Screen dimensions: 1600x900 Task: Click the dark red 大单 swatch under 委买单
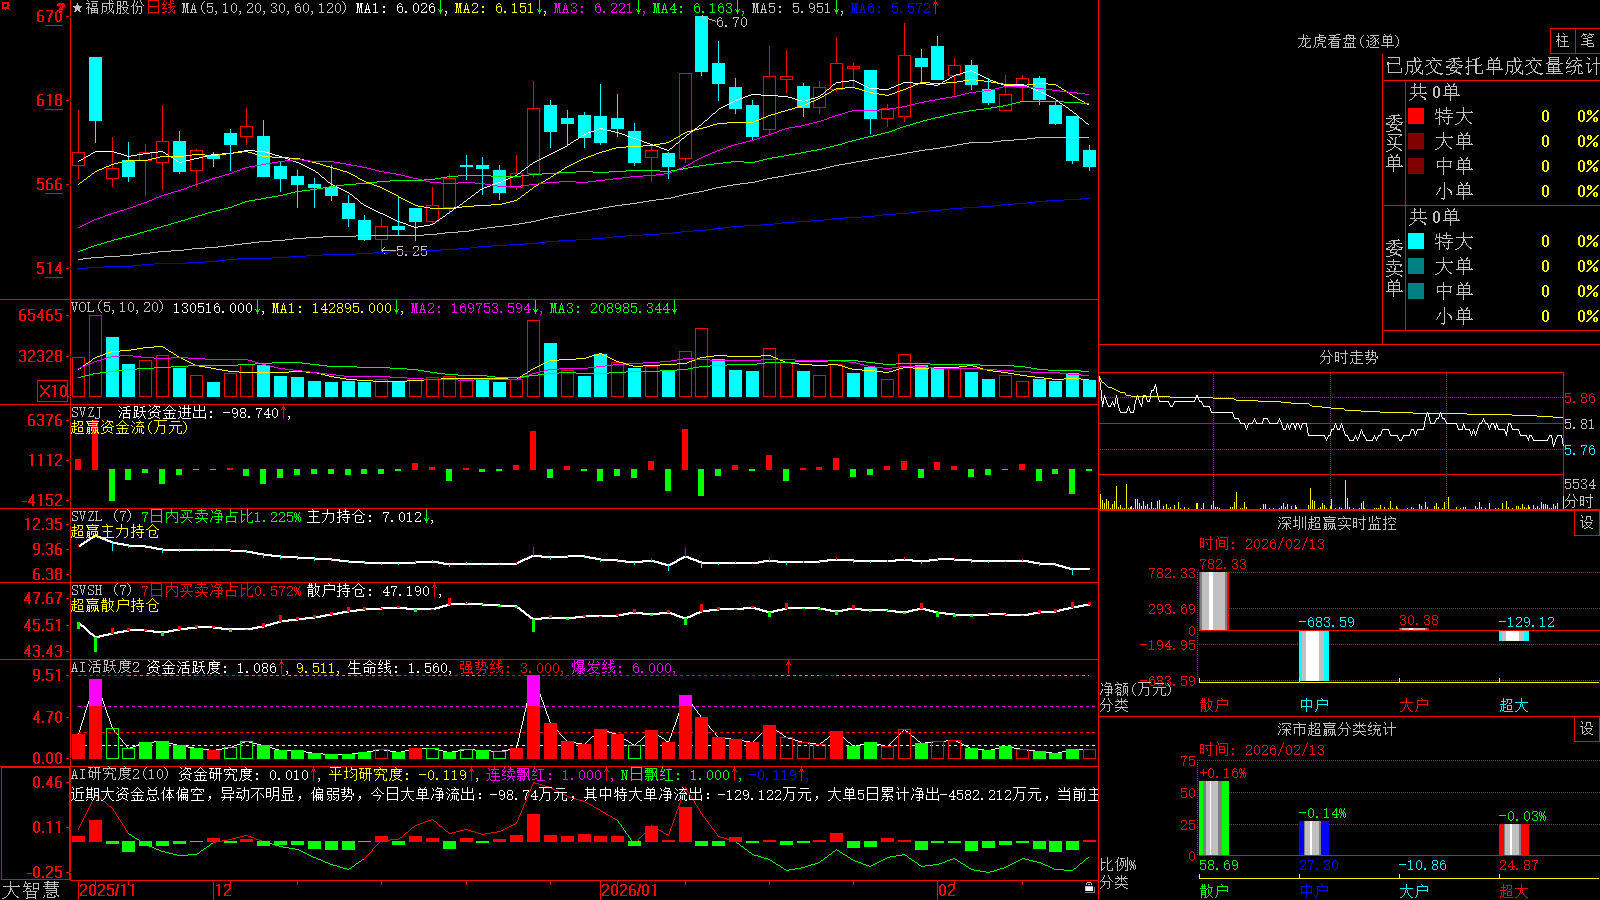[1416, 141]
